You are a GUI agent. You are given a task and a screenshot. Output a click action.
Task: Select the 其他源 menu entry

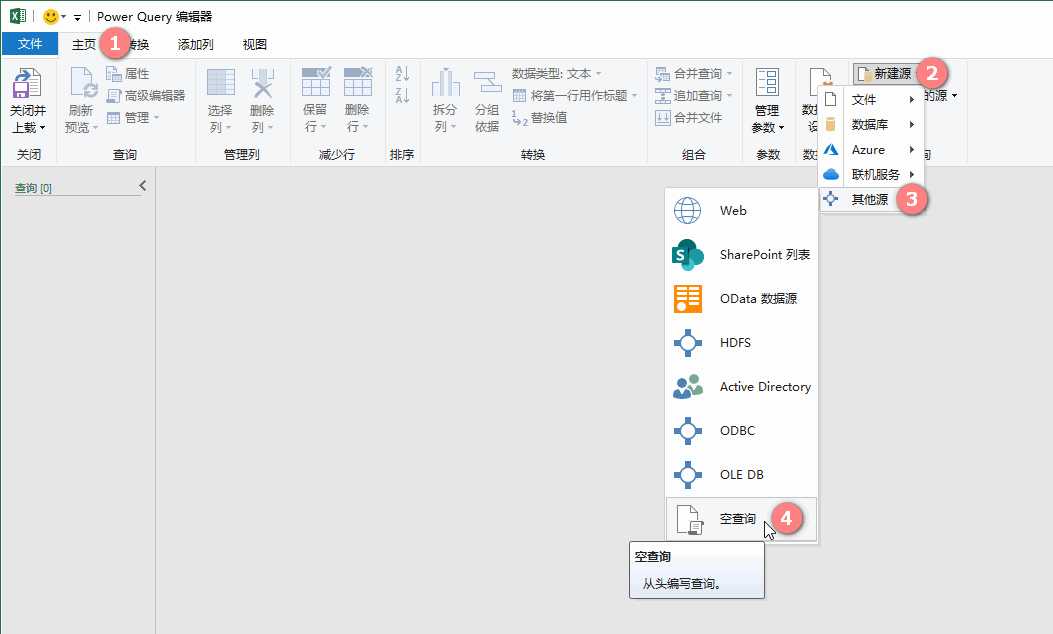(871, 199)
